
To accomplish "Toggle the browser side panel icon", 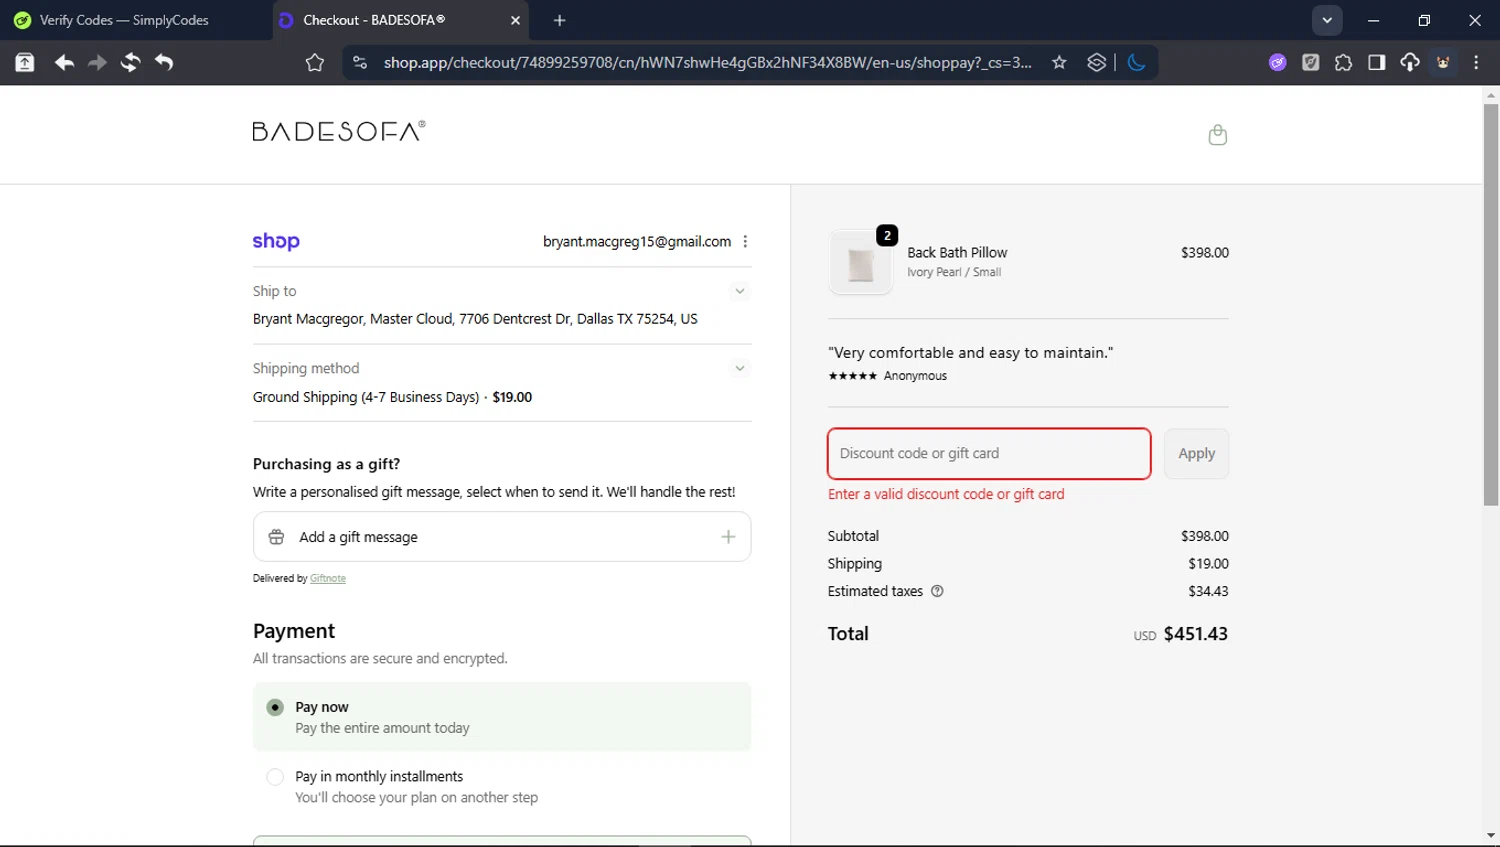I will [x=1376, y=62].
